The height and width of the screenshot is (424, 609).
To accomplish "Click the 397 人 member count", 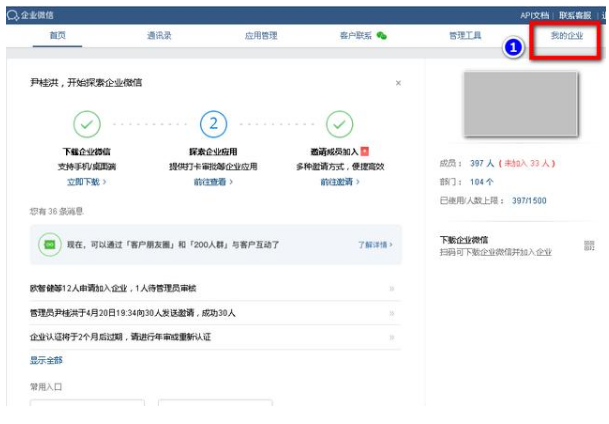I will (482, 163).
